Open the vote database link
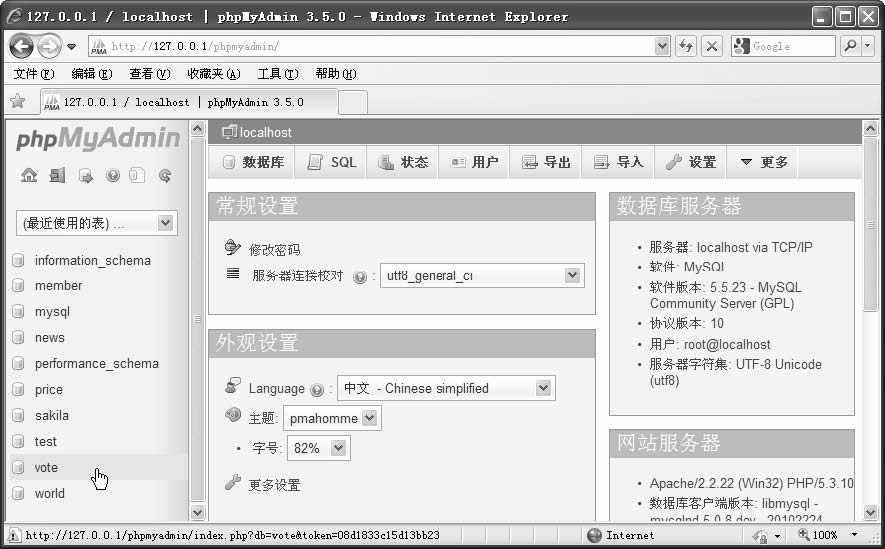 [46, 468]
